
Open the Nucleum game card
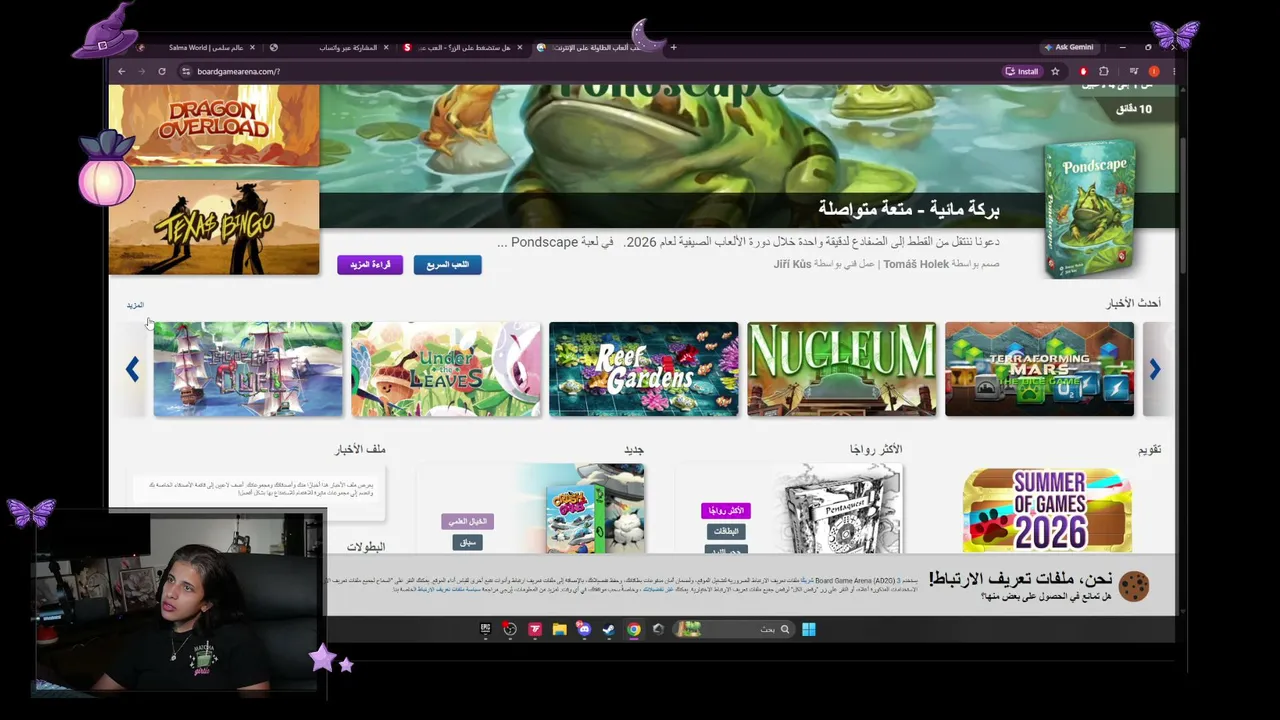[x=842, y=369]
